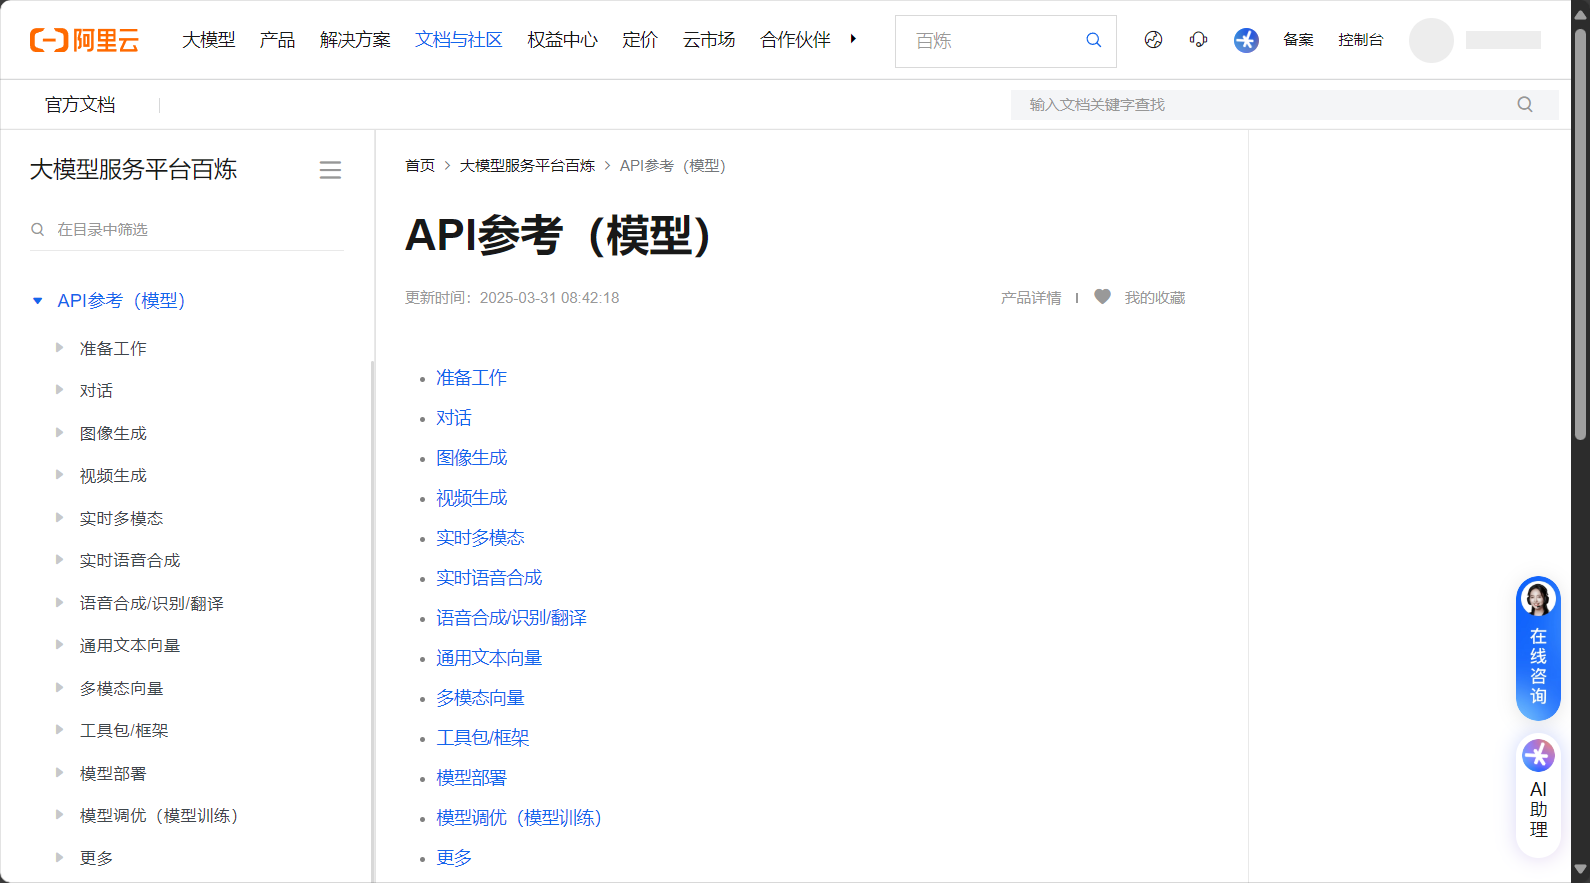Expand the 工具包/框架 sidebar node
The width and height of the screenshot is (1590, 883).
pyautogui.click(x=59, y=730)
